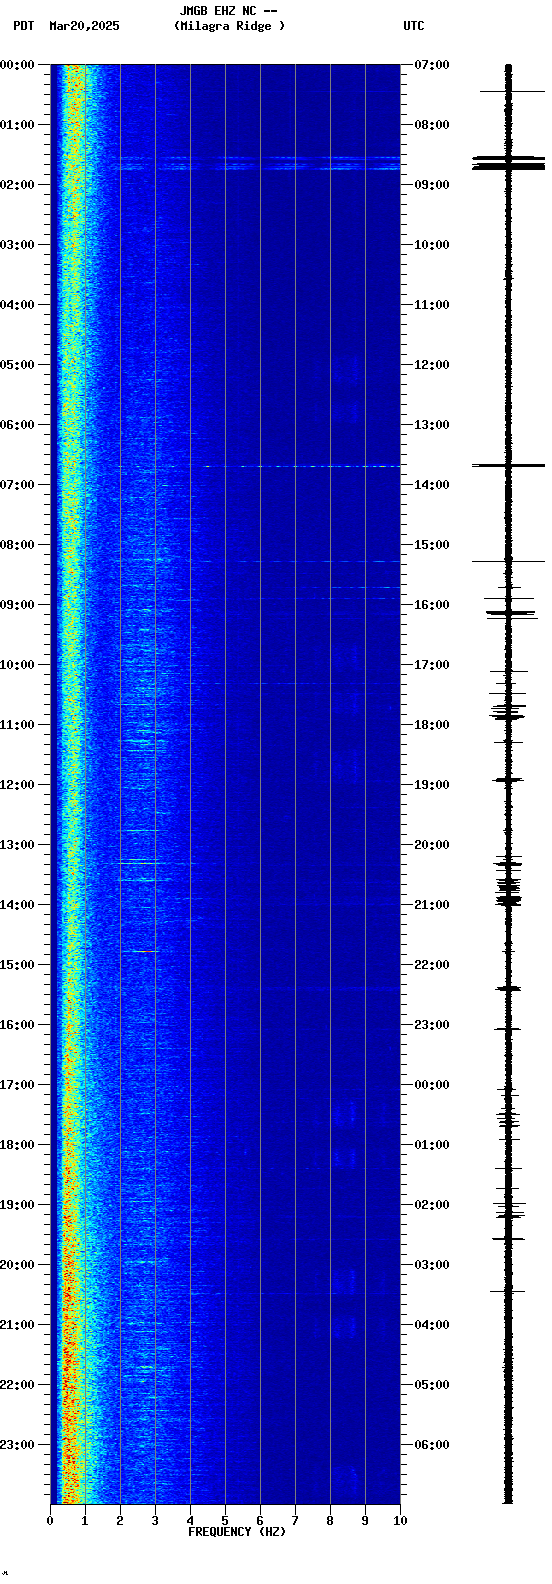Viewport: 552px width, 1584px height.
Task: Click the seismogram burst cluster just before 21:00 UTC
Action: click(508, 892)
